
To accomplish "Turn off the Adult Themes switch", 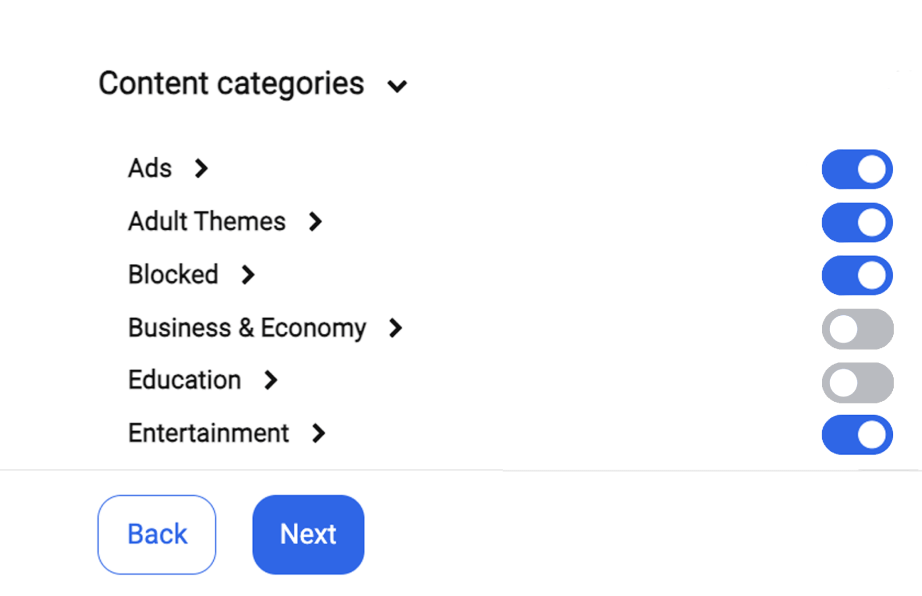I will [x=857, y=221].
